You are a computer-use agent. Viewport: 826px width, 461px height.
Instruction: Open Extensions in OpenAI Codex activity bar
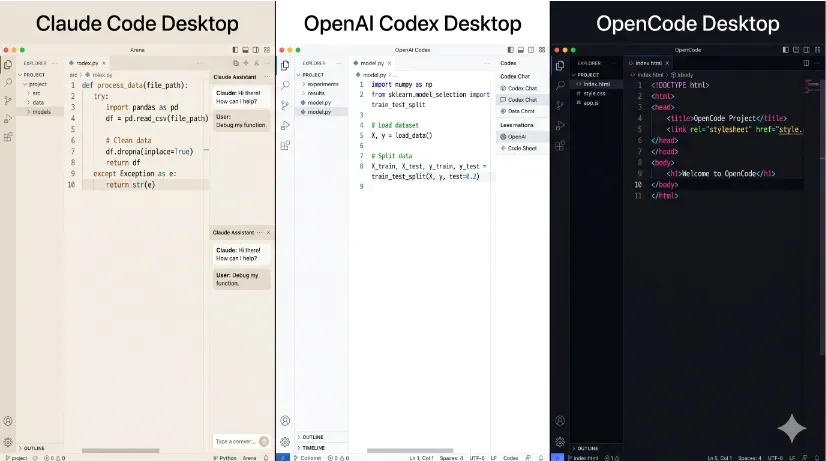click(285, 145)
